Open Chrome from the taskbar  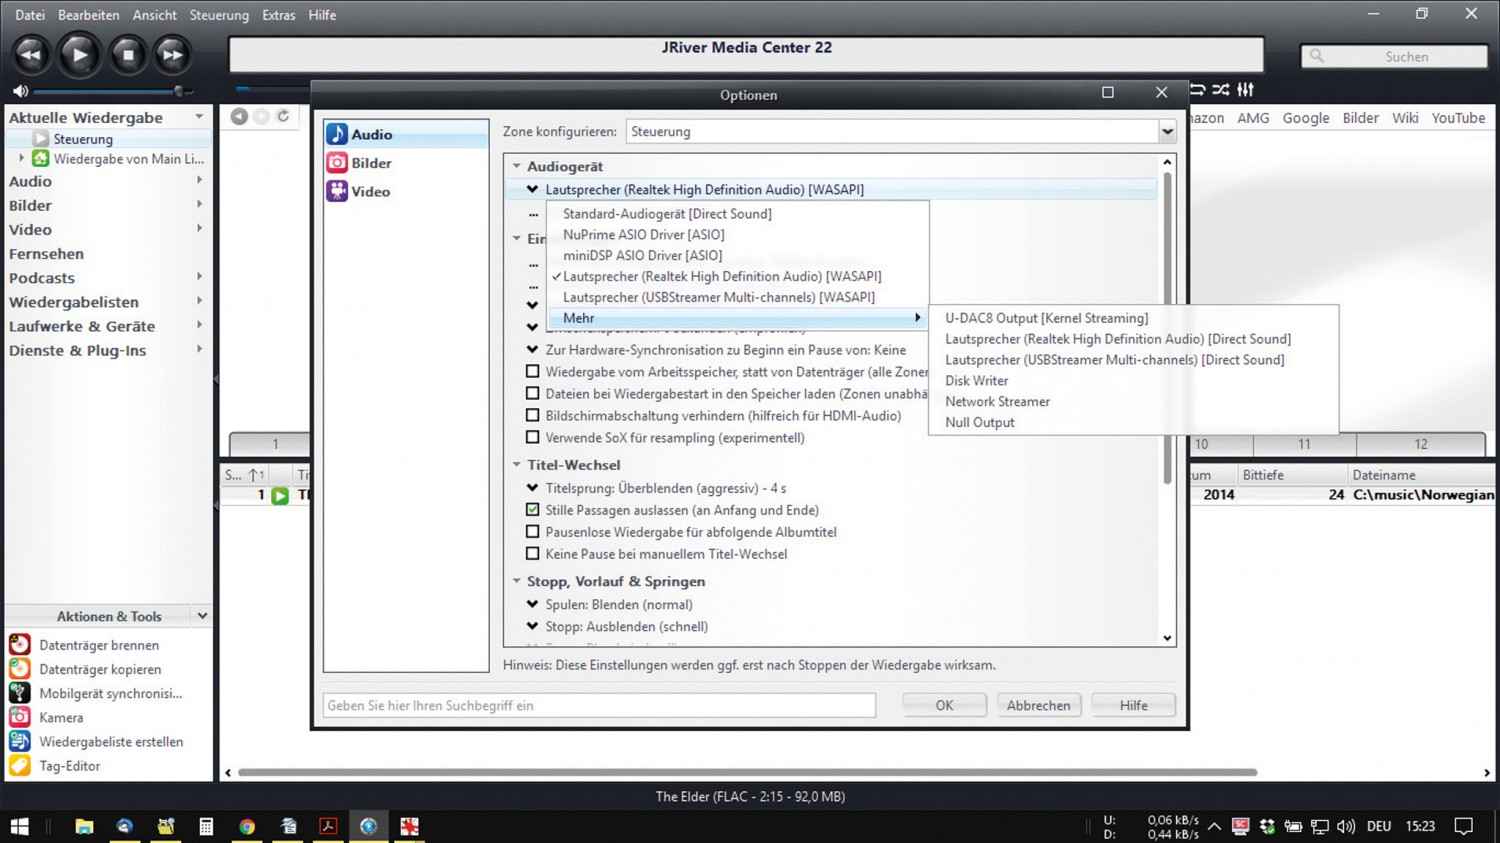(247, 826)
